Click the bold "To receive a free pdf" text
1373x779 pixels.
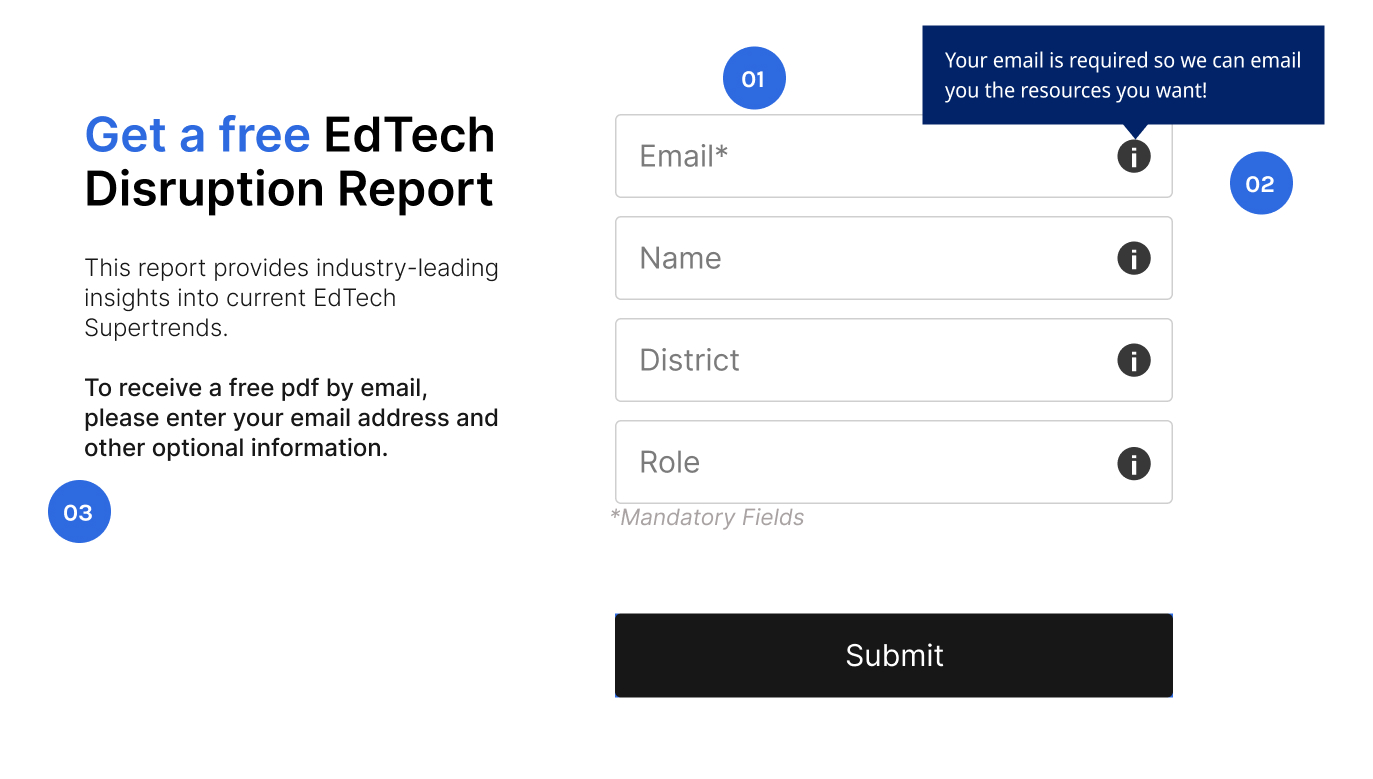291,417
